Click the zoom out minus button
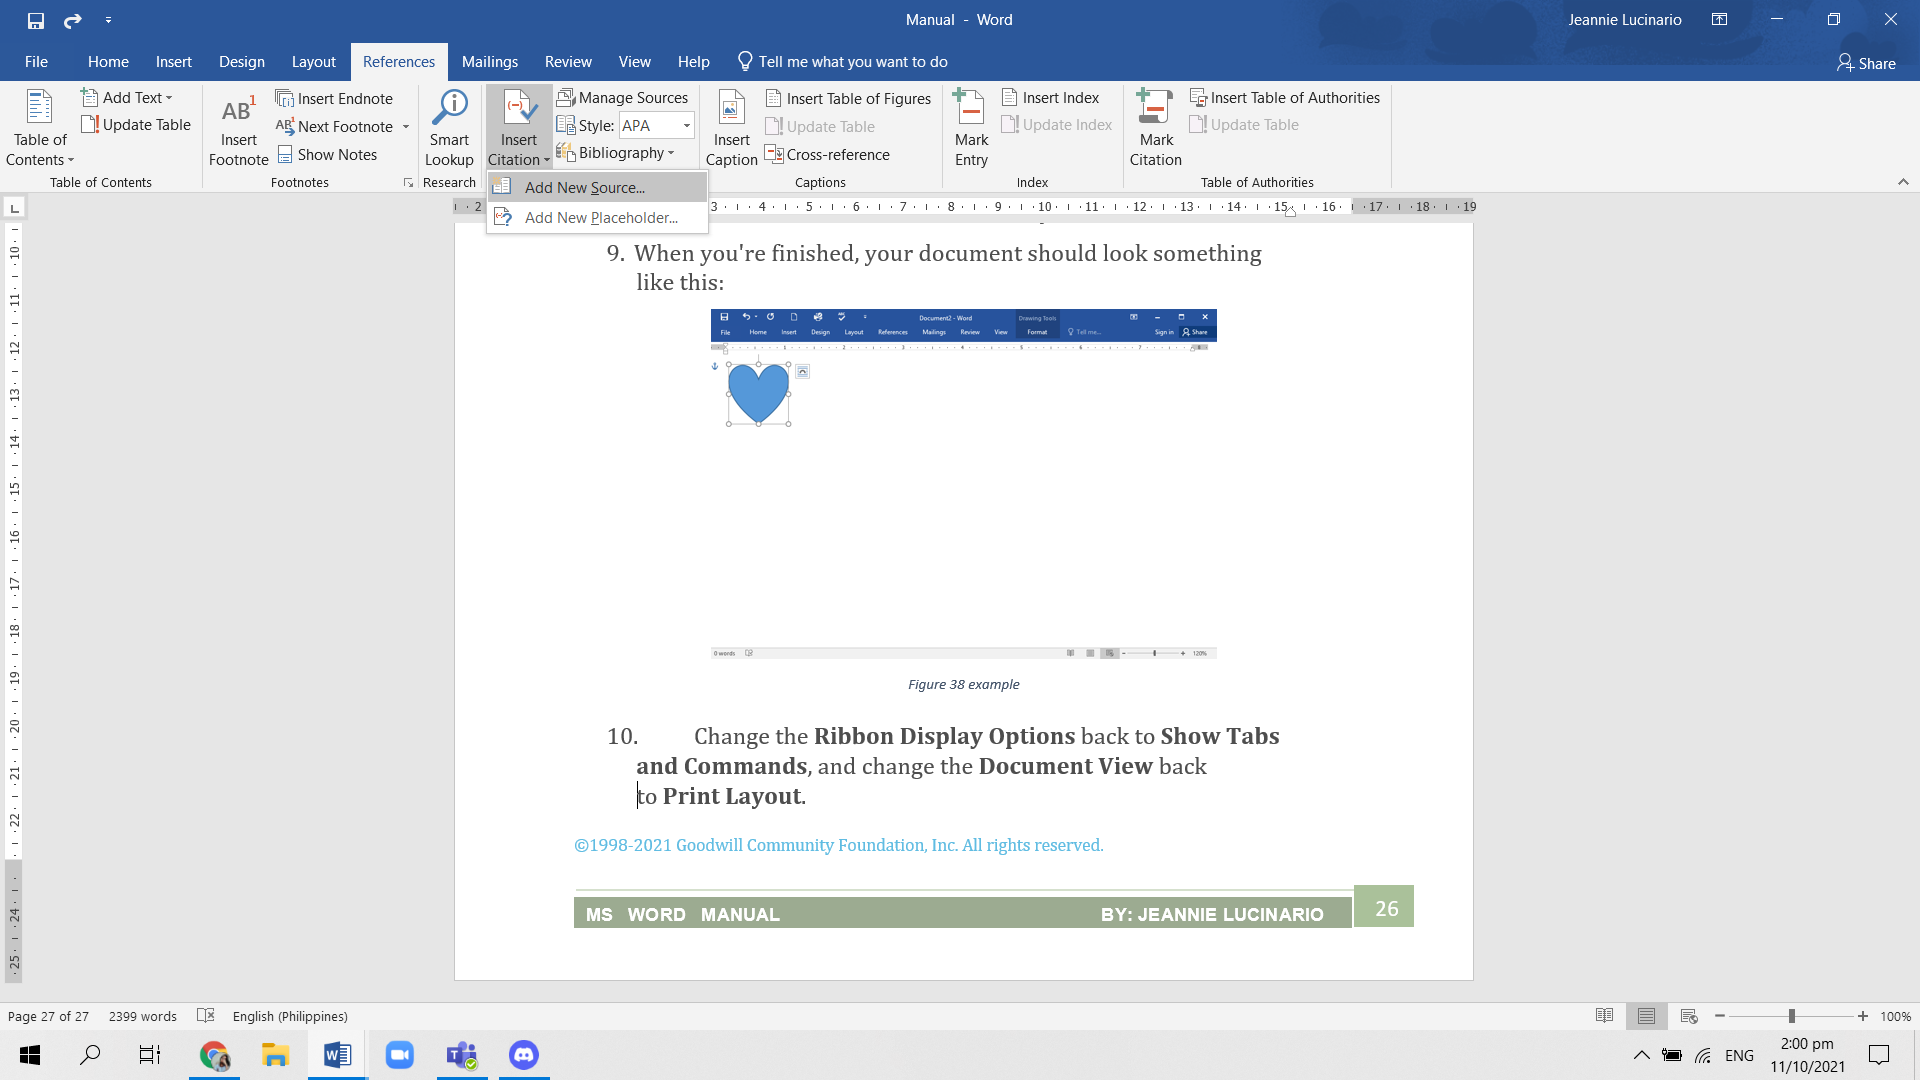 click(1720, 1016)
